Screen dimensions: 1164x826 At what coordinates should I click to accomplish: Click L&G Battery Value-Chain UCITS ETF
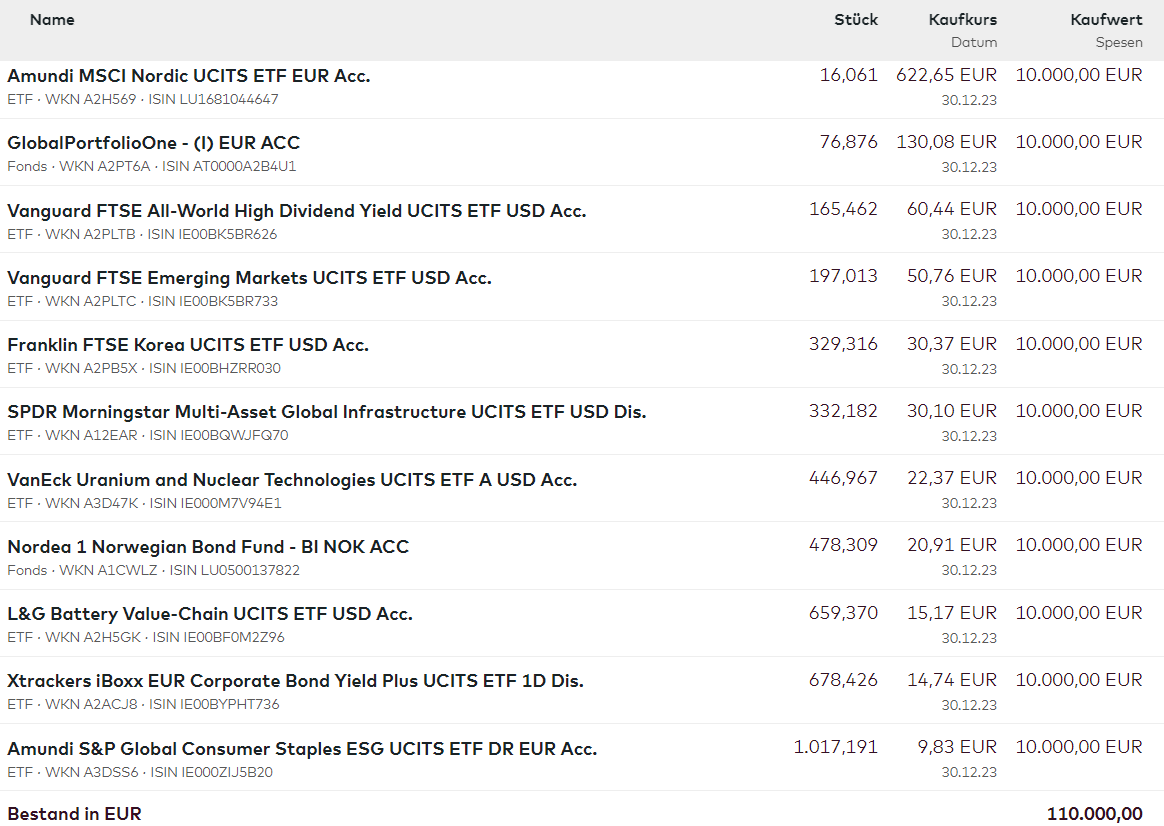210,614
